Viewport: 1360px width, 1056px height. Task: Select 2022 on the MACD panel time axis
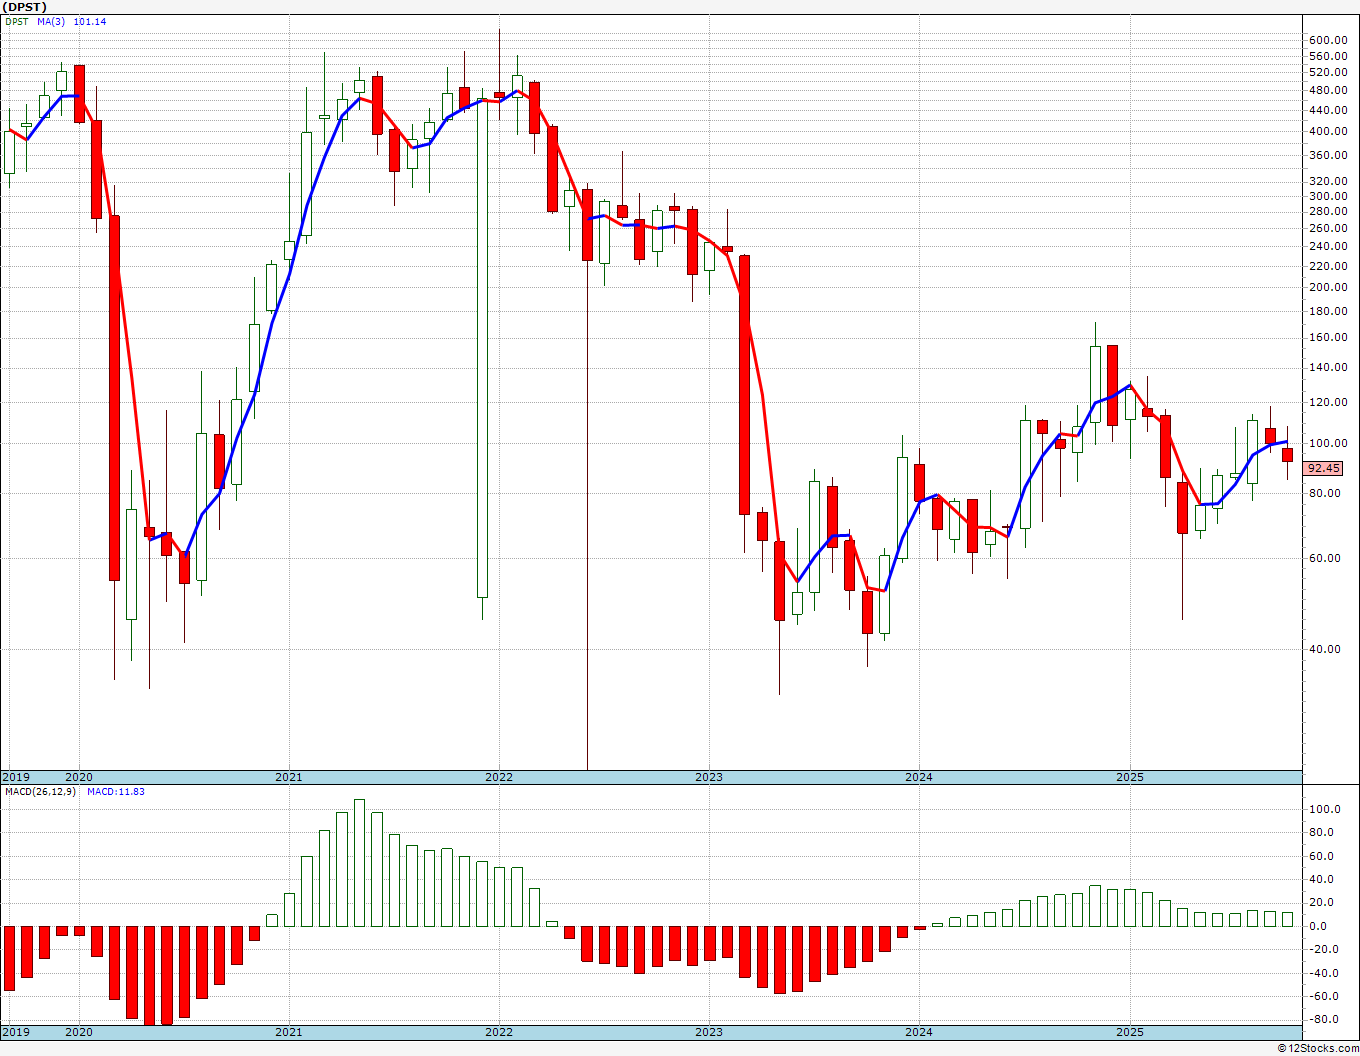tap(499, 1032)
